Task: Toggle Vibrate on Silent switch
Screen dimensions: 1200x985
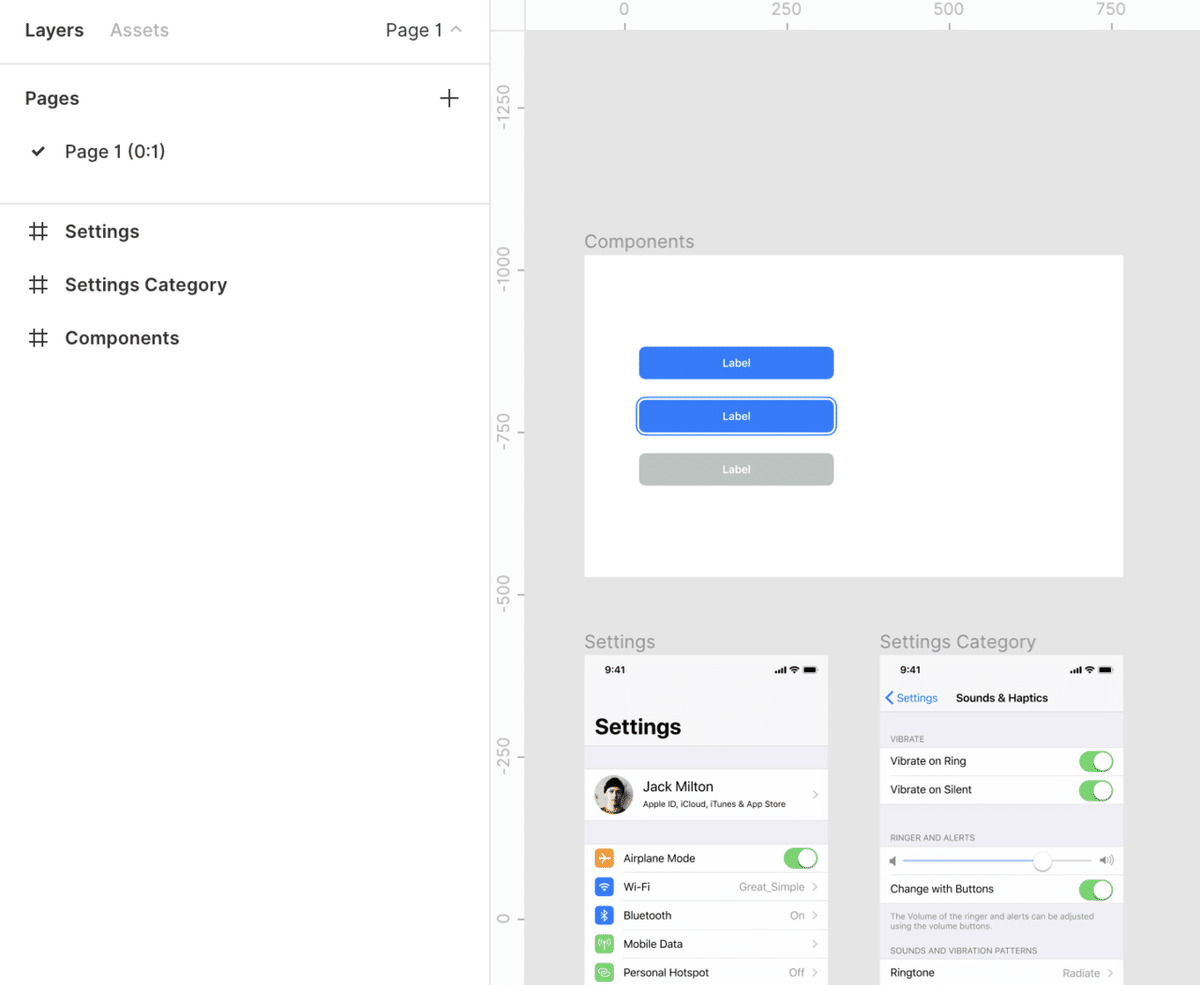Action: tap(1096, 790)
